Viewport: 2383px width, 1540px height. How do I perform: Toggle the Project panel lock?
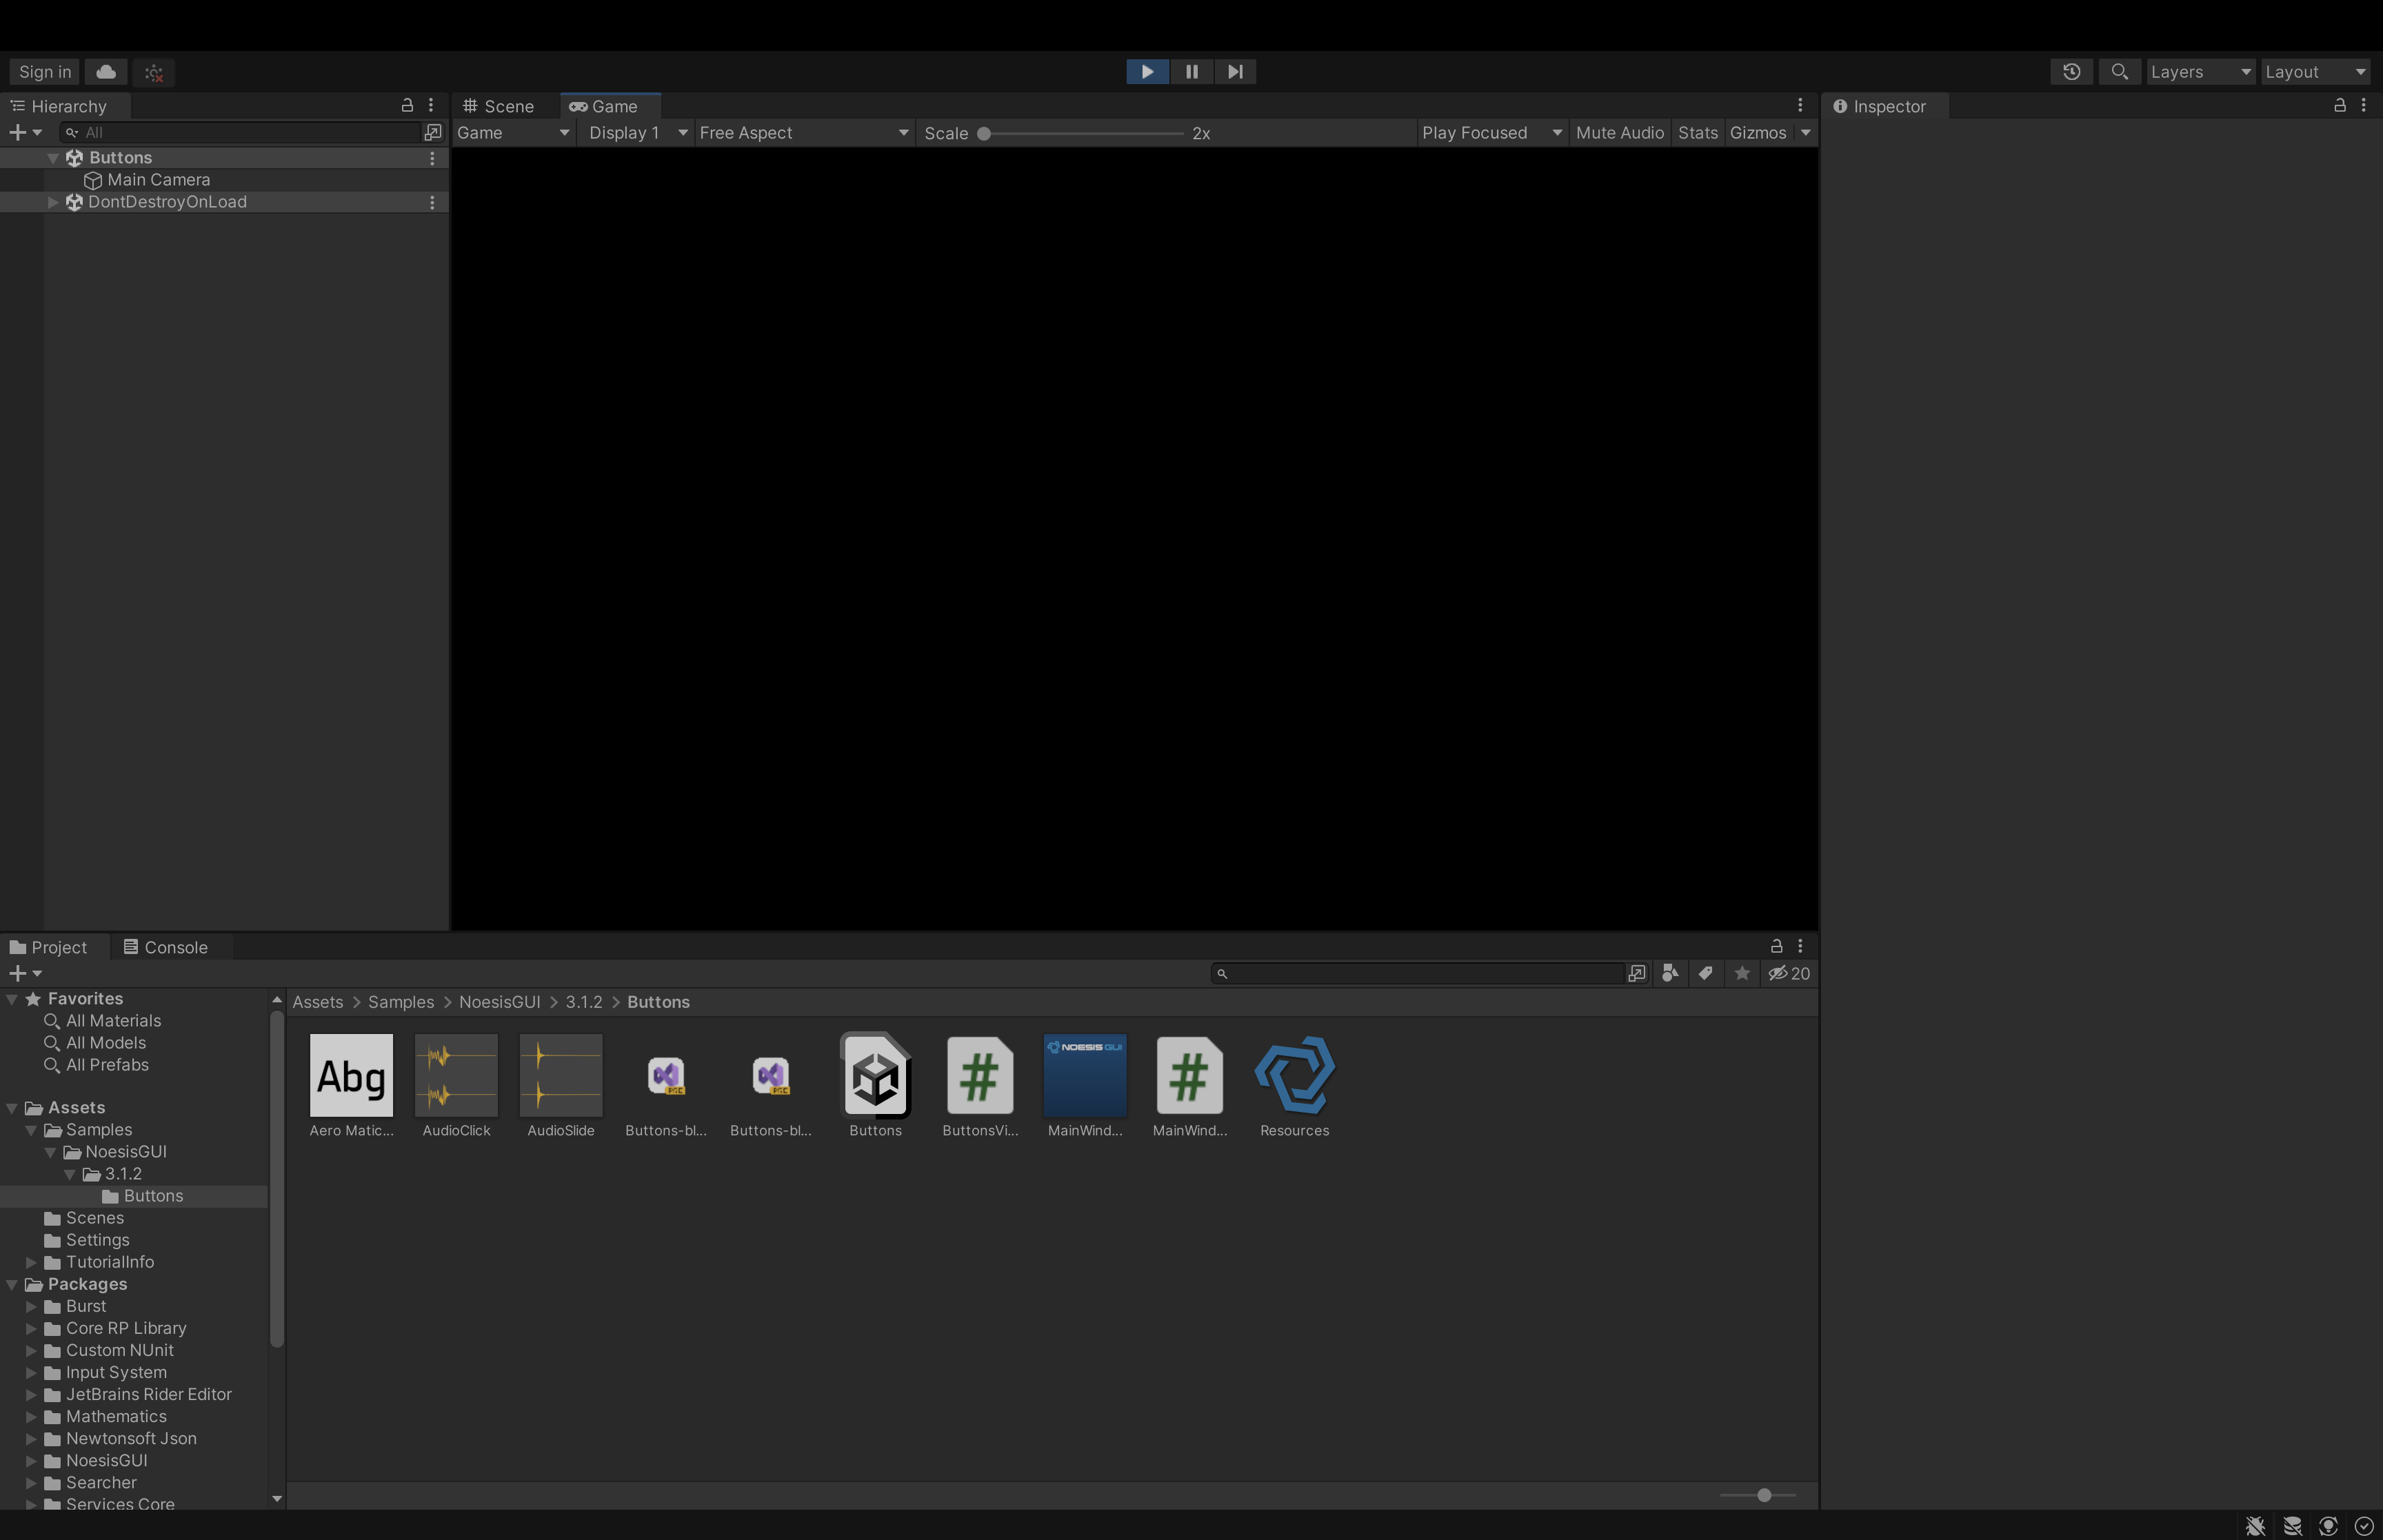pyautogui.click(x=1776, y=946)
